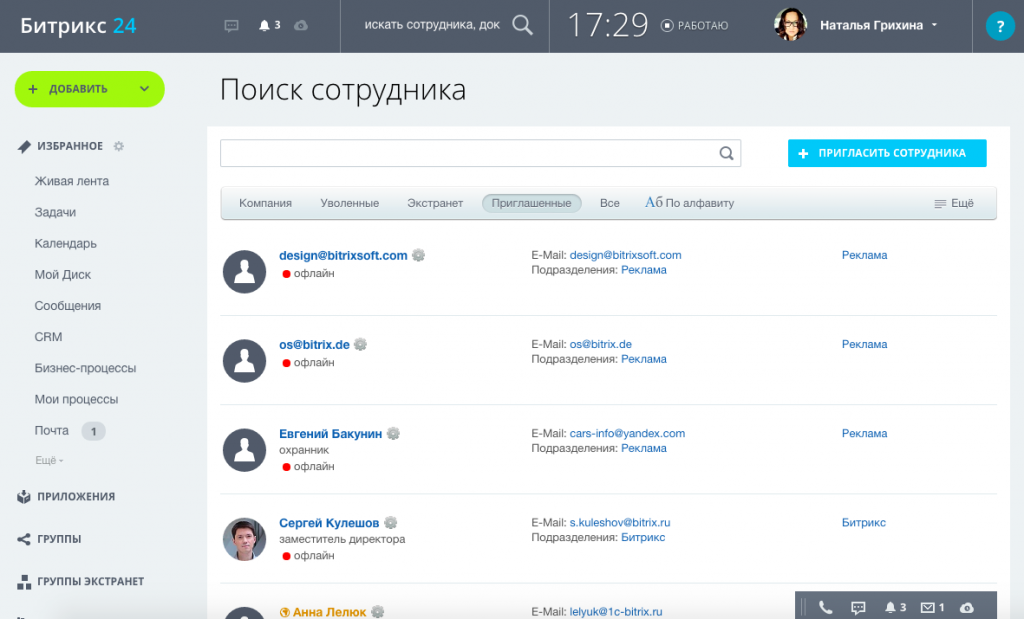
Task: Open Сообщения in sidebar
Action: click(67, 306)
